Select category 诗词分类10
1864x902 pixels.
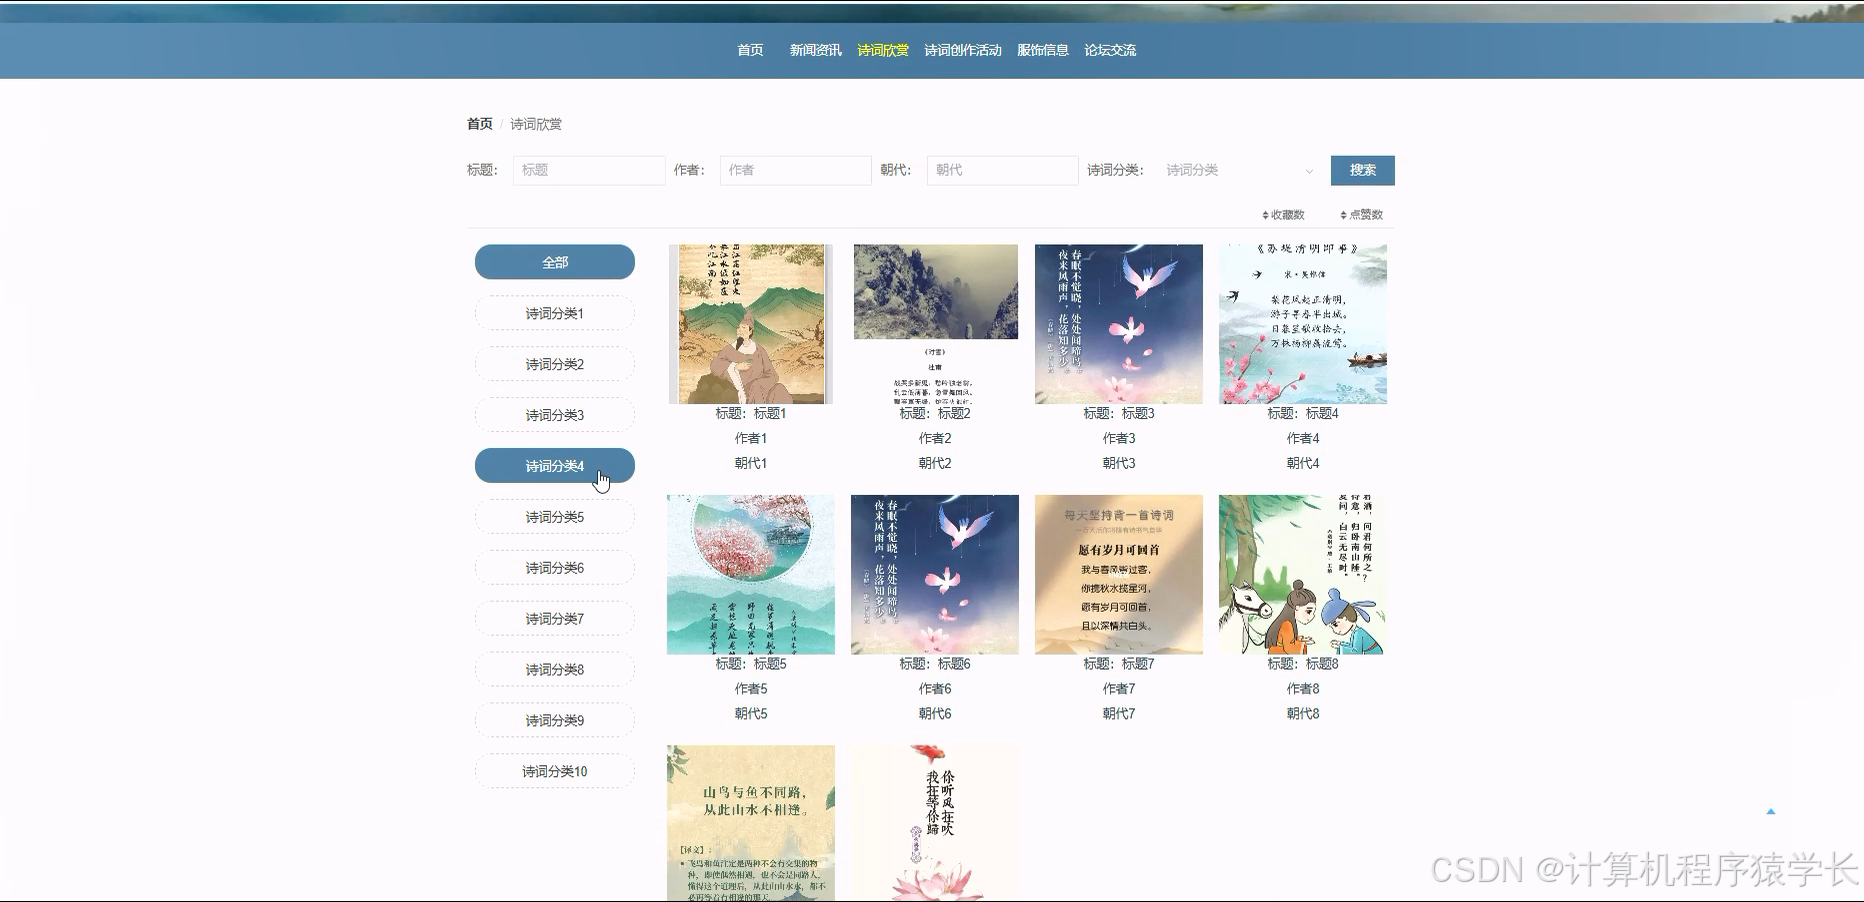(x=554, y=770)
